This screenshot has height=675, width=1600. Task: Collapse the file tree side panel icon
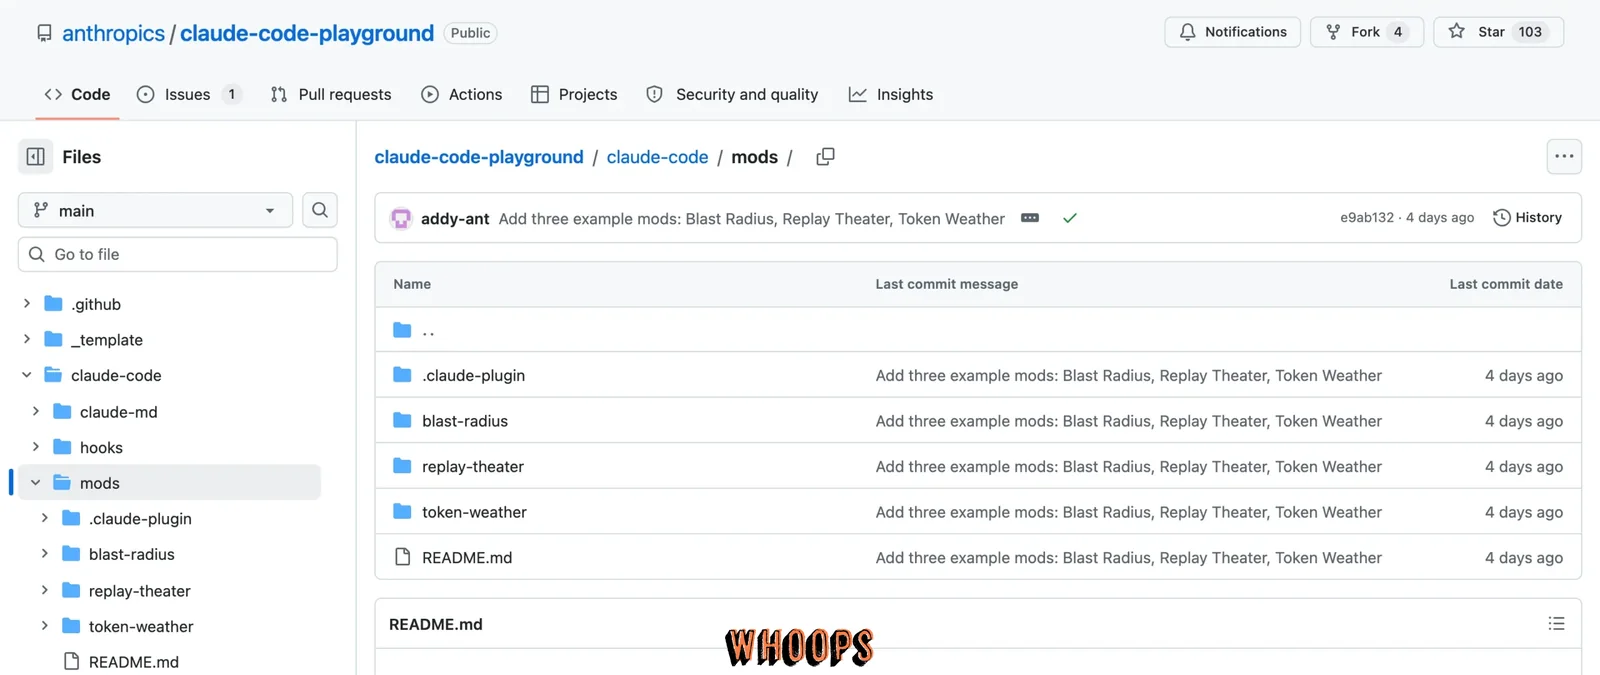(36, 157)
